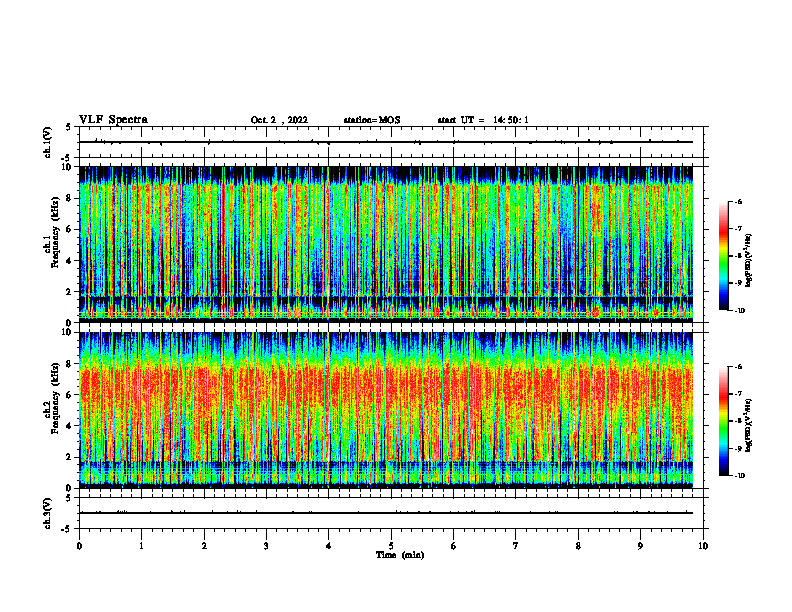Click the 'ch.1(V)' waveform axis label
Screen dimensions: 792x612
tap(47, 142)
